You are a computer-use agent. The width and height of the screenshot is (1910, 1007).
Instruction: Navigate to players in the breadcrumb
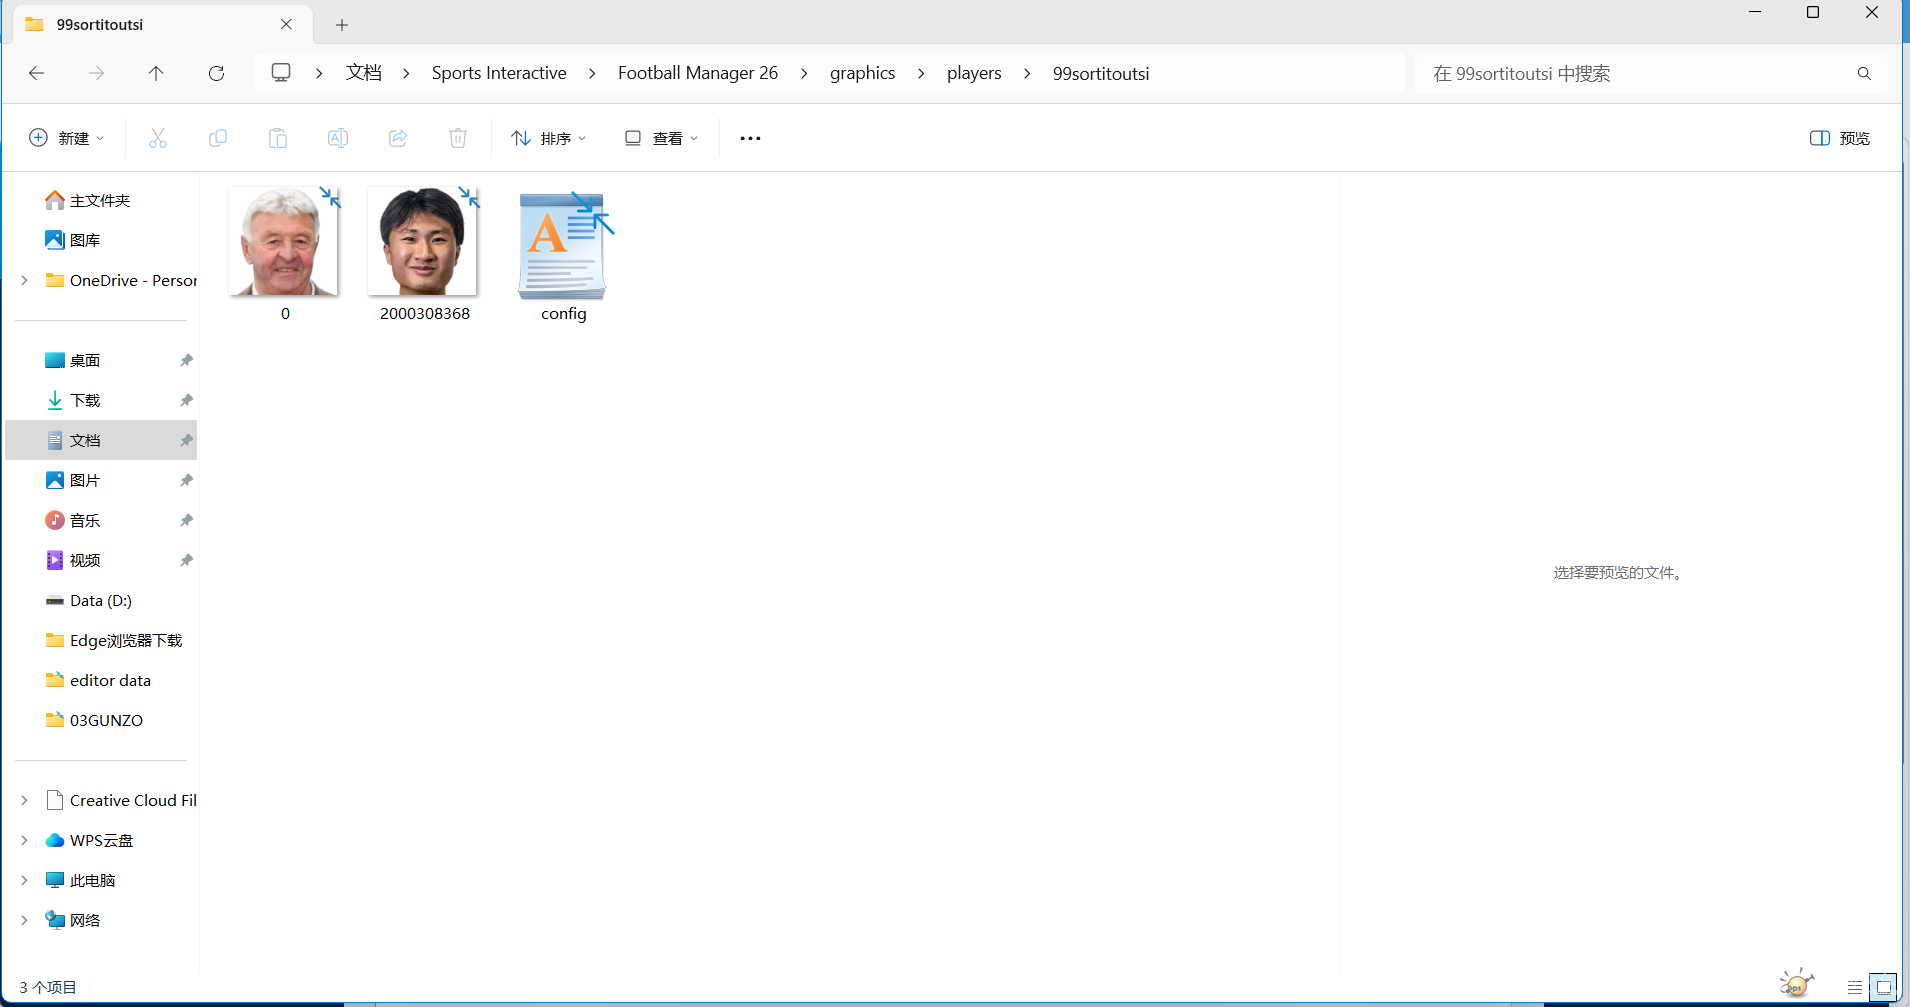coord(974,73)
